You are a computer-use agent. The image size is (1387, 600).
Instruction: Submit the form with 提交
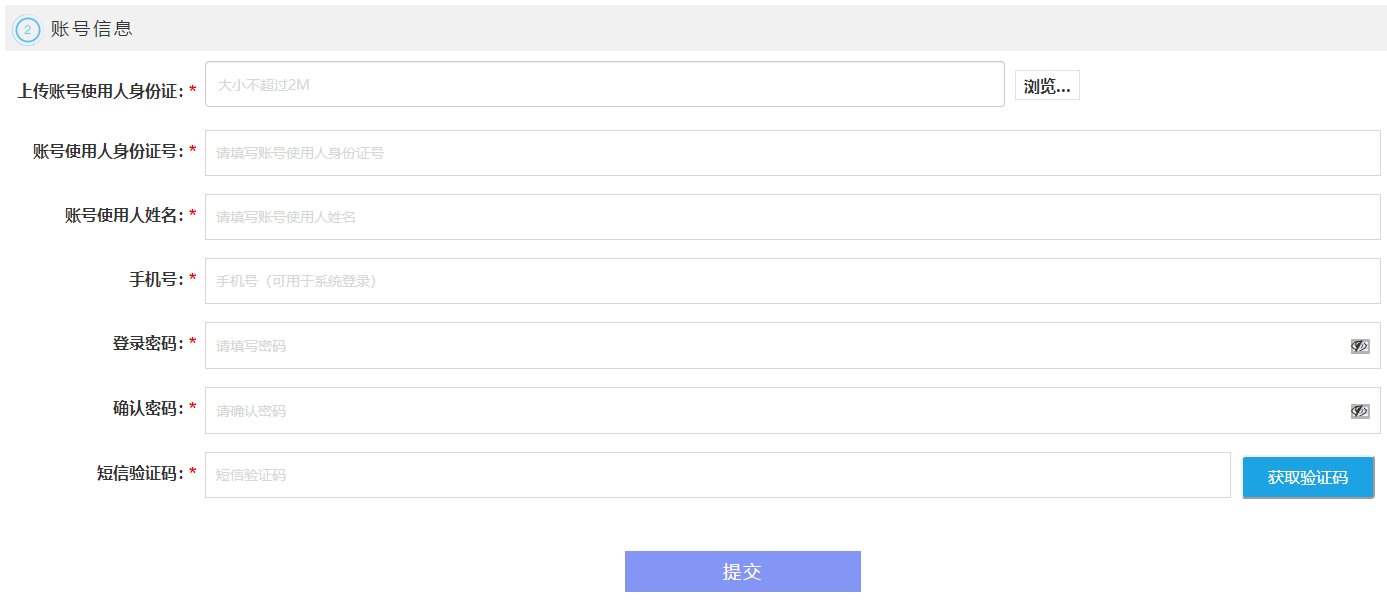(x=742, y=571)
